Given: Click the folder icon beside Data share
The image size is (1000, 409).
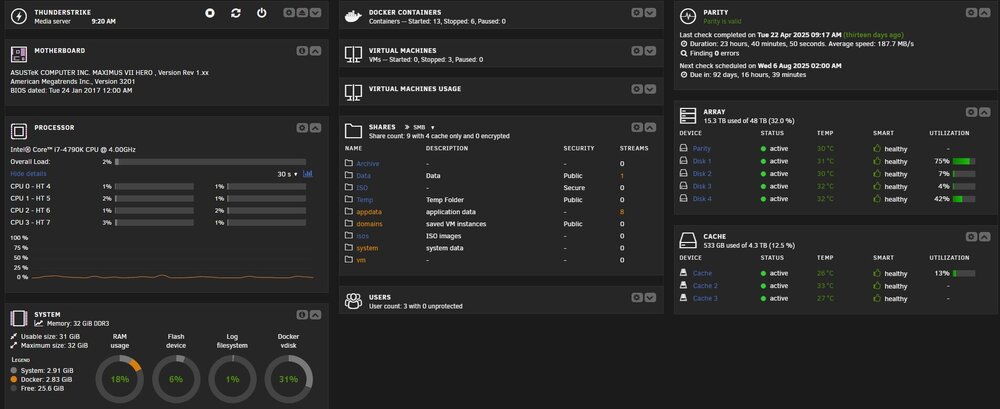Looking at the screenshot, I should (x=348, y=175).
